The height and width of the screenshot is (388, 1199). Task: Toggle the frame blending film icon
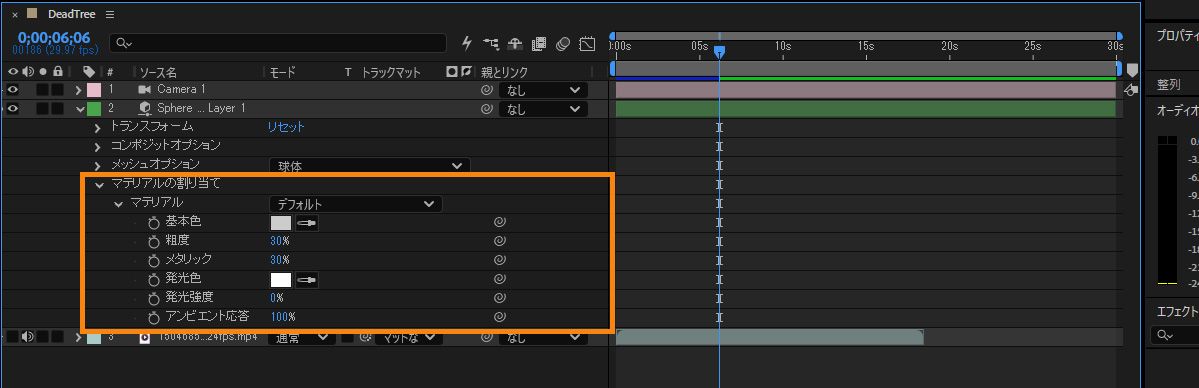[x=539, y=44]
